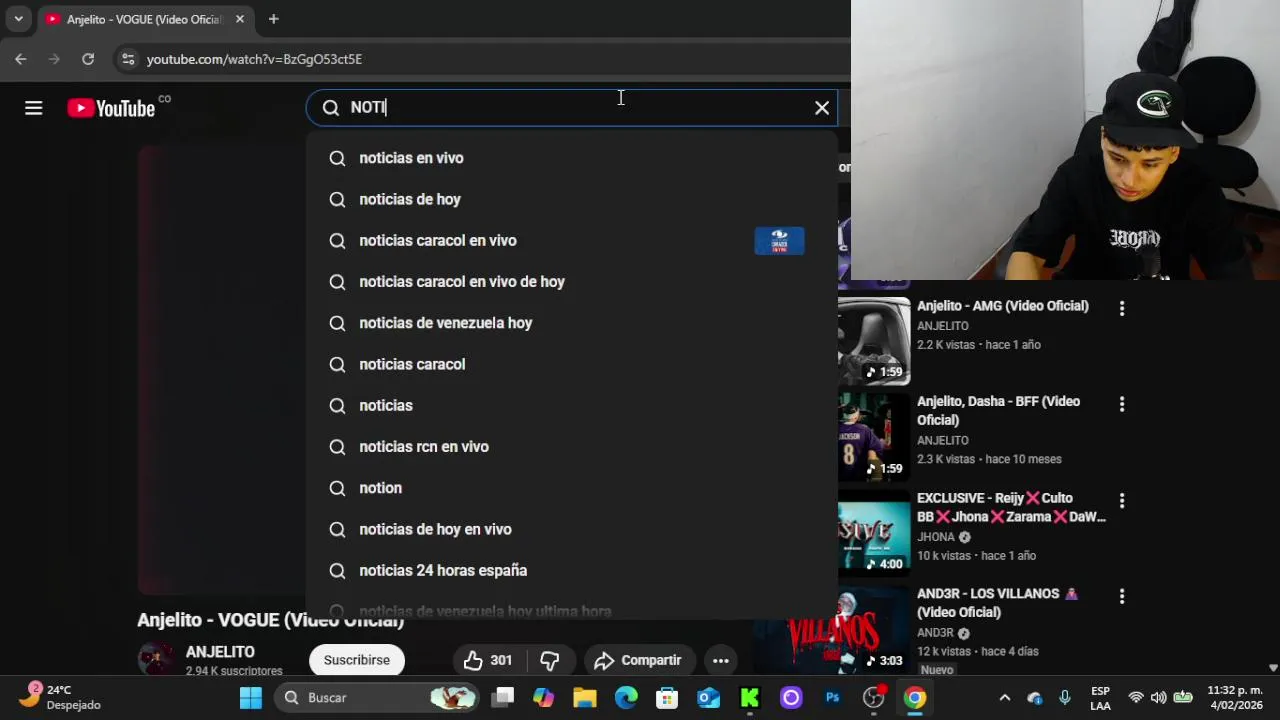Image resolution: width=1280 pixels, height=720 pixels.
Task: Pick the 'noticias caracol' suggestion
Action: [x=571, y=364]
